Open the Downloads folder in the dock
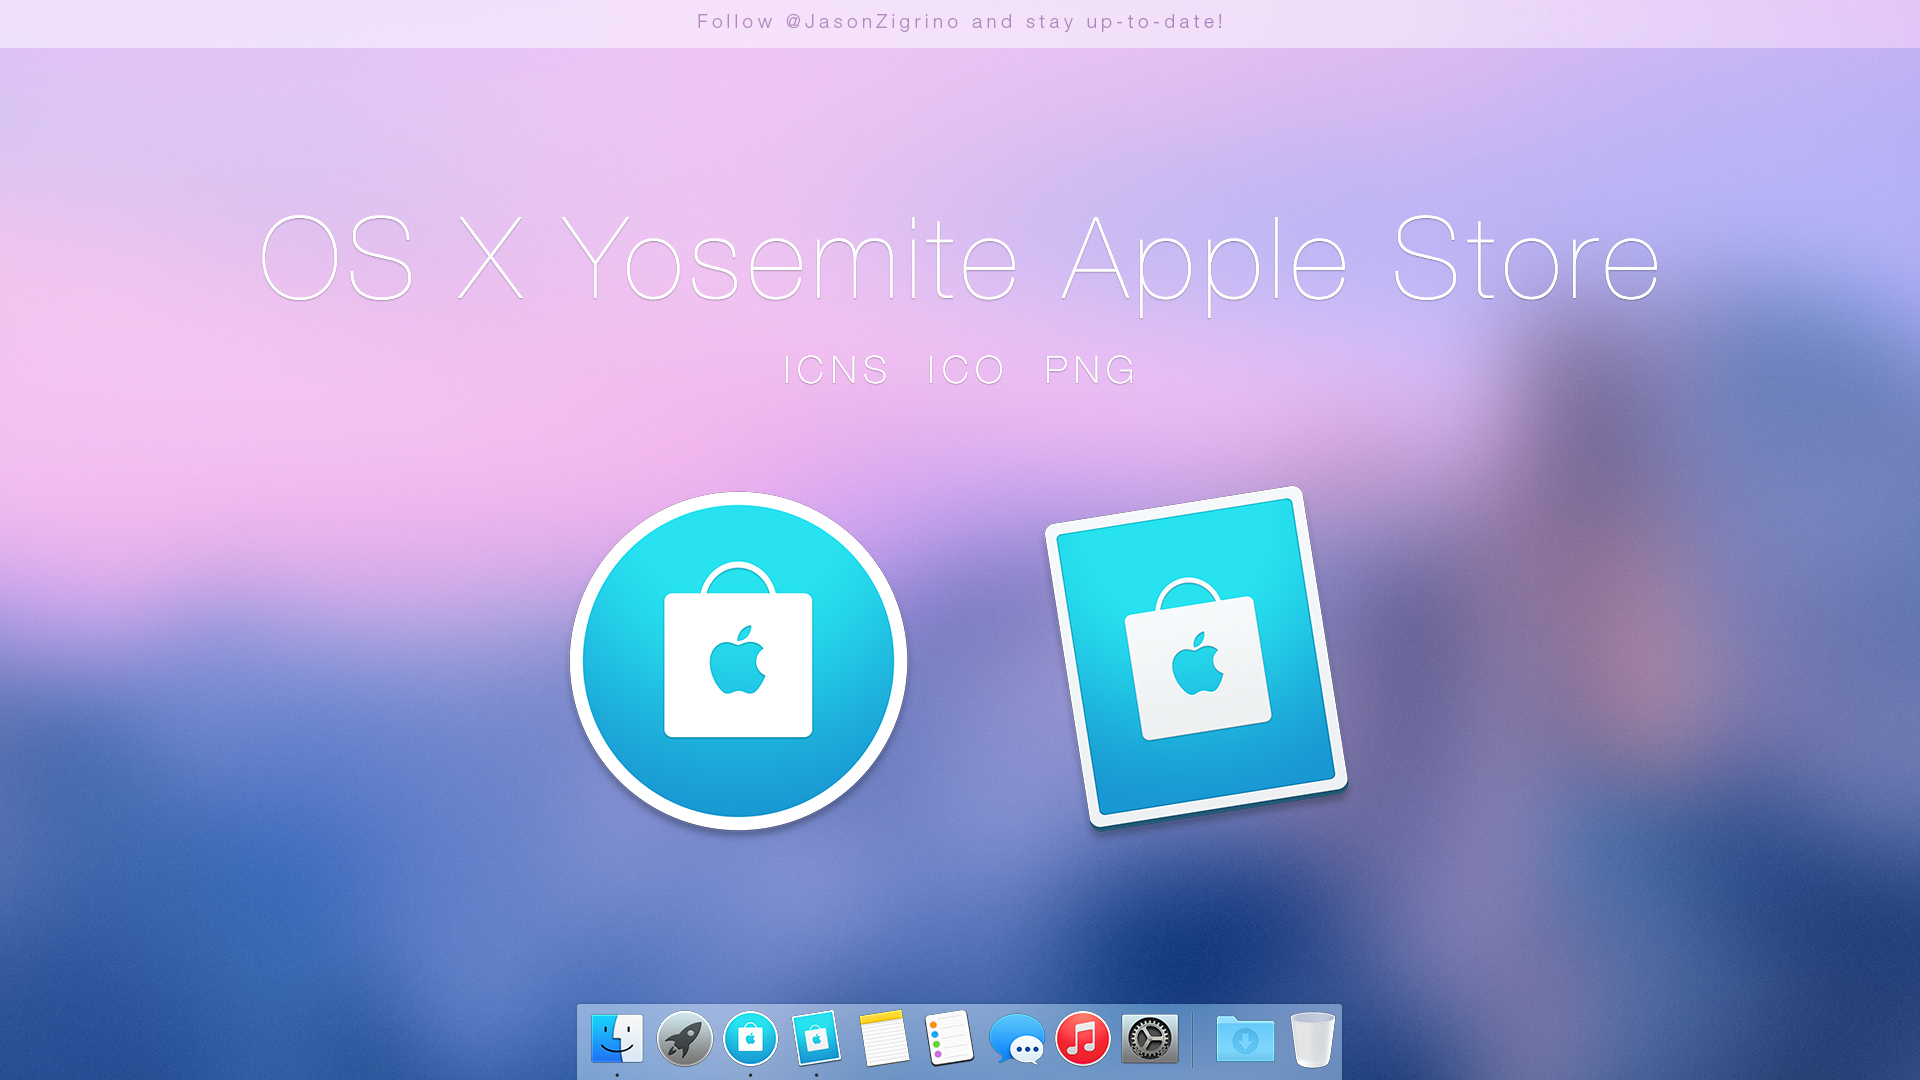Viewport: 1920px width, 1080px height. click(1244, 1040)
